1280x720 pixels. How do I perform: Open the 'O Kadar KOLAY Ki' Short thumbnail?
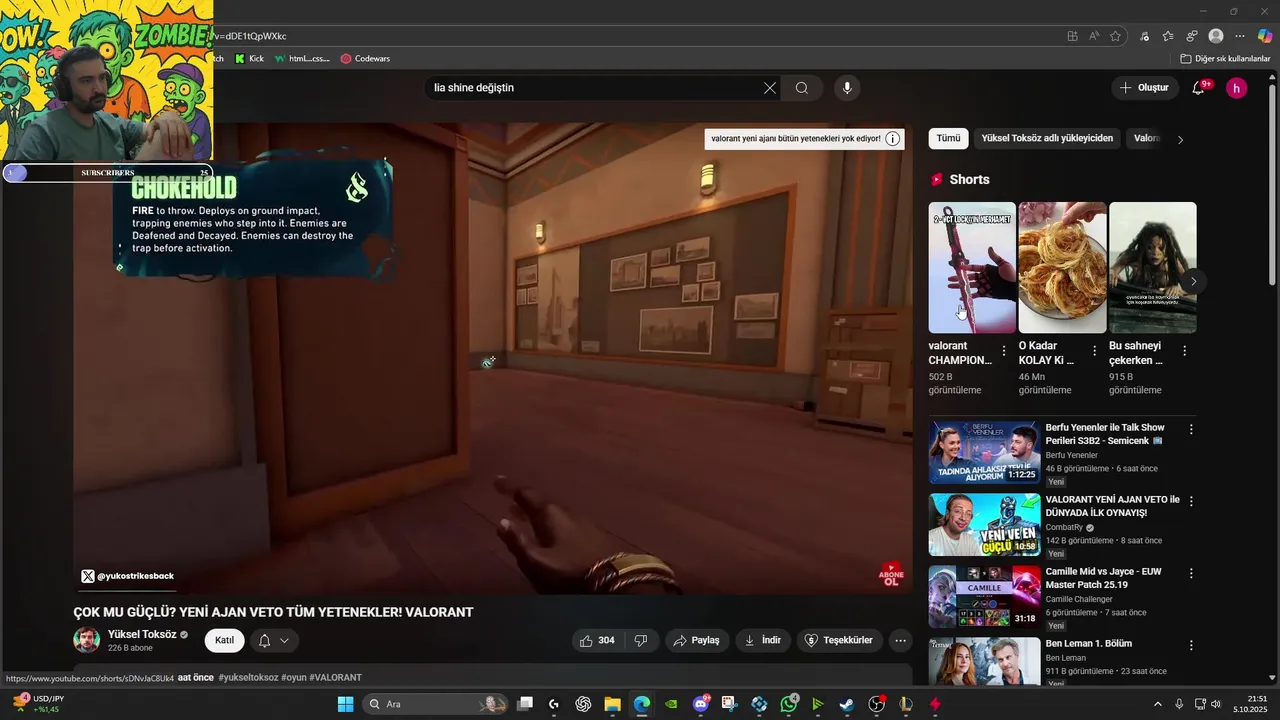click(1062, 268)
